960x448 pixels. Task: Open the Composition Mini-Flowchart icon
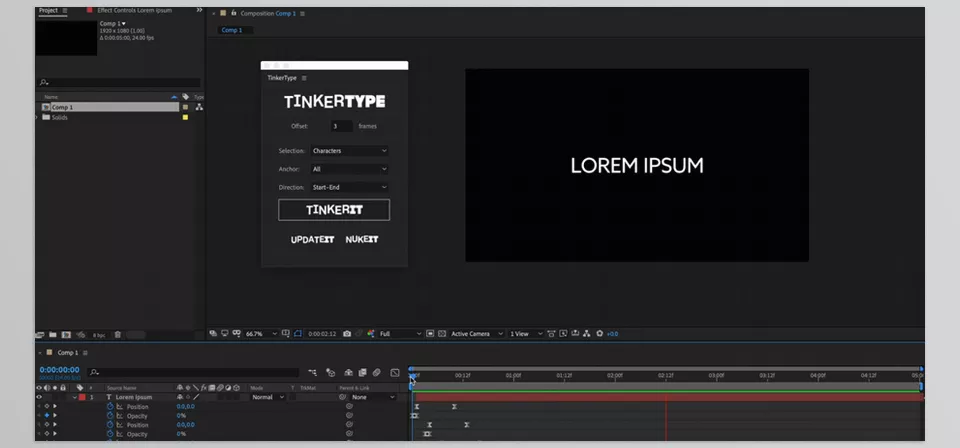pos(313,372)
